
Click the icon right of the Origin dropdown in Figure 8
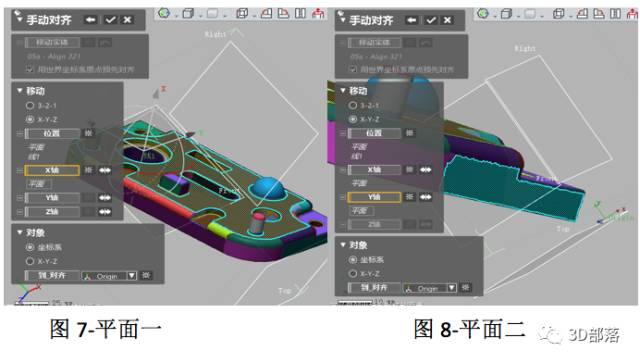pyautogui.click(x=465, y=288)
